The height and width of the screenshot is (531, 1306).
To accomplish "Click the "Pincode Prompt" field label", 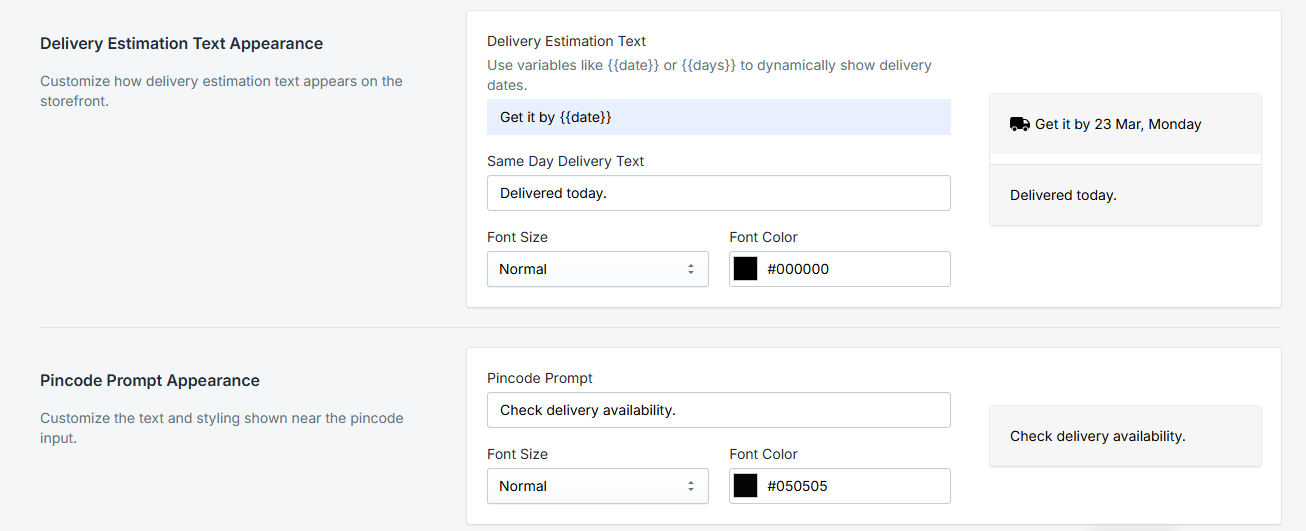I will click(x=540, y=378).
